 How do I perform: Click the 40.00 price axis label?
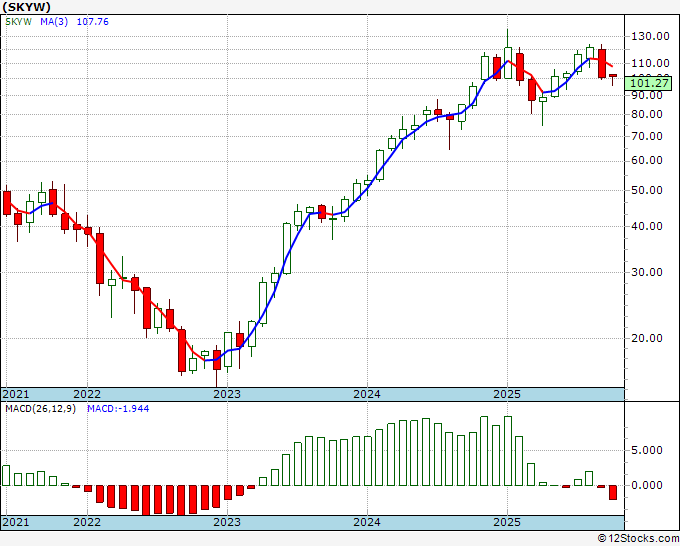pos(647,226)
